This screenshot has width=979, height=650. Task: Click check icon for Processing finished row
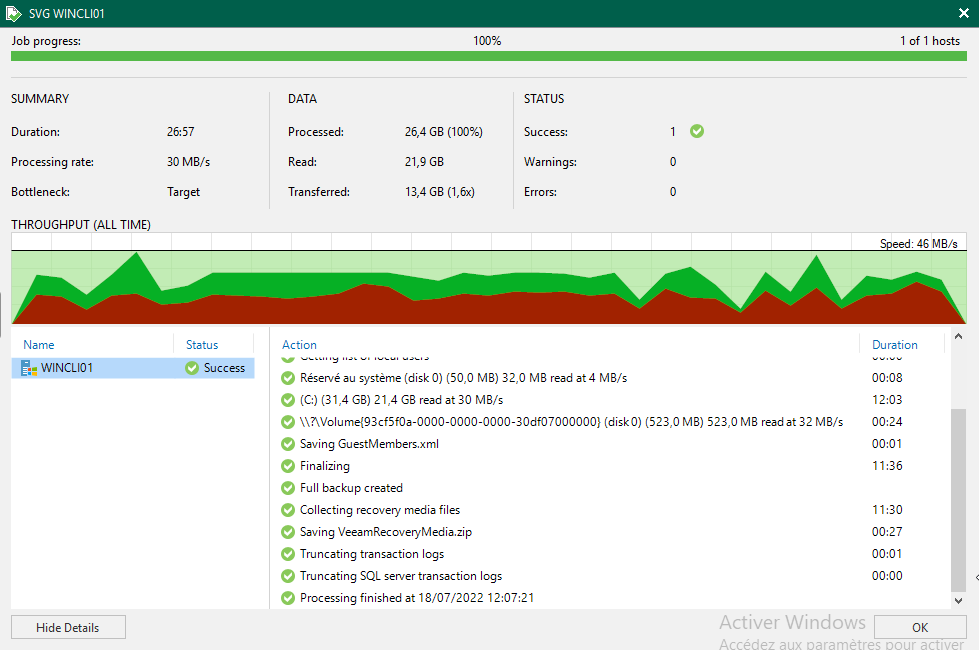pos(288,598)
